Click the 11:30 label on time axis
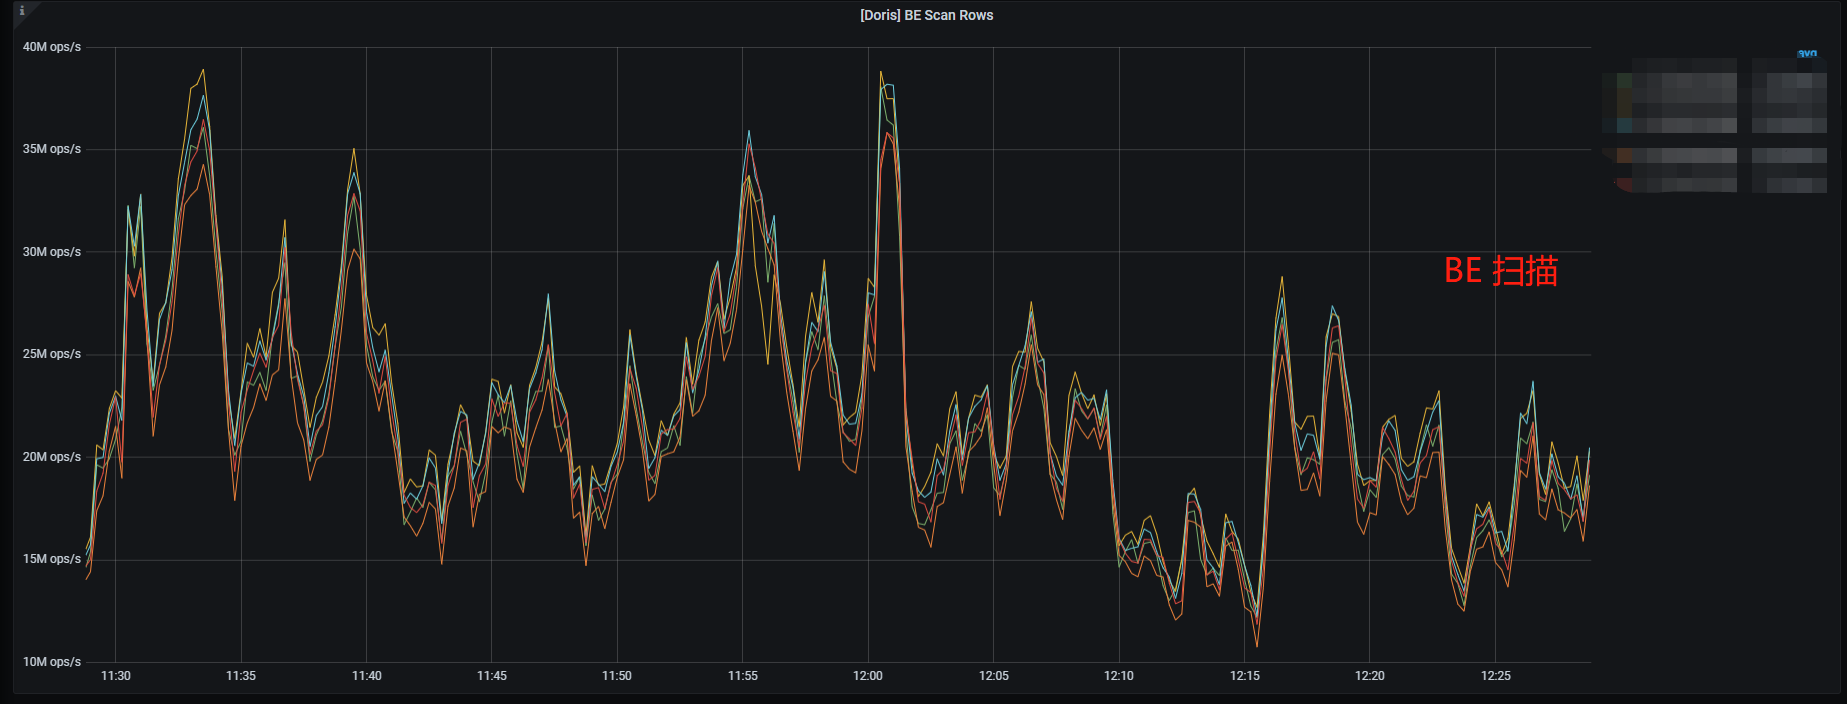This screenshot has width=1847, height=704. [116, 676]
